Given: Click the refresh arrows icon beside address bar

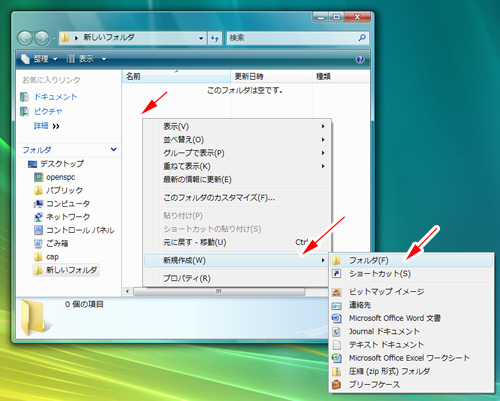Looking at the screenshot, I should pyautogui.click(x=215, y=38).
